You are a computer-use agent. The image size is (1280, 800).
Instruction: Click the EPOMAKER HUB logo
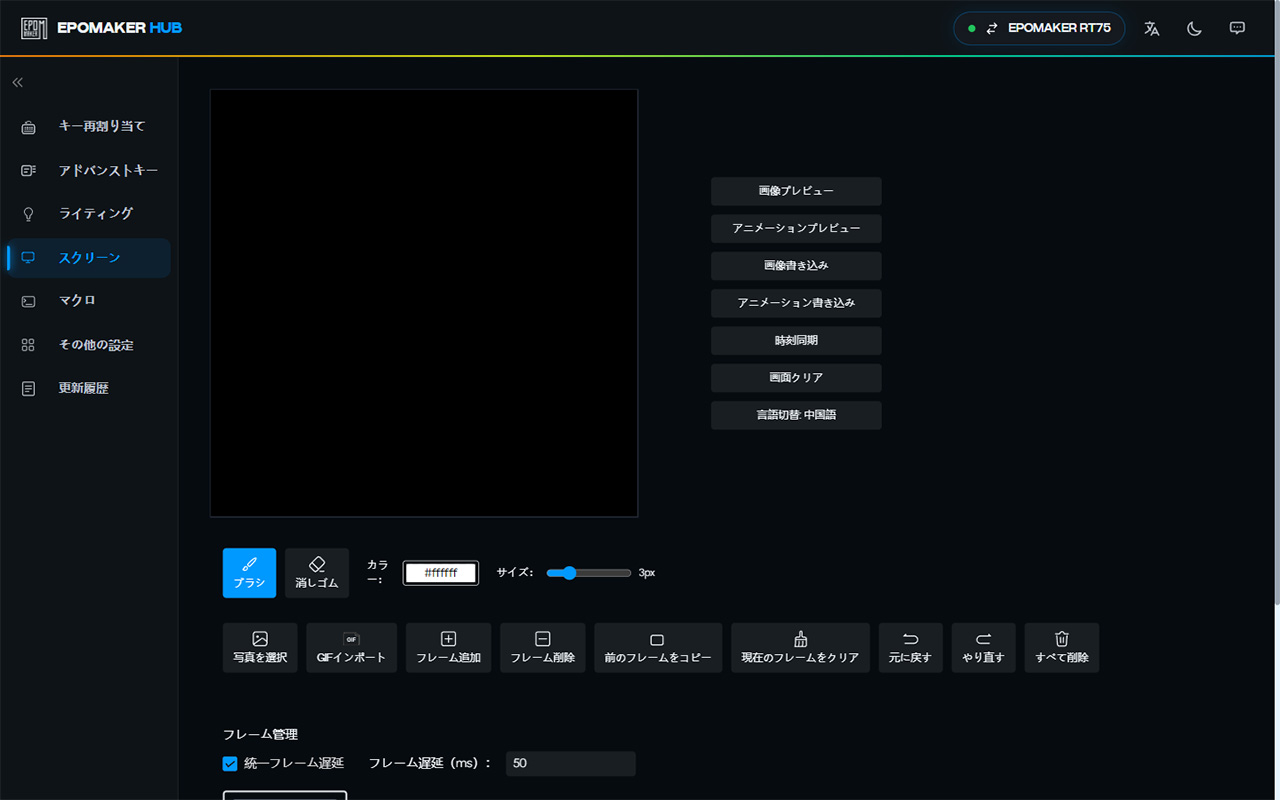101,28
